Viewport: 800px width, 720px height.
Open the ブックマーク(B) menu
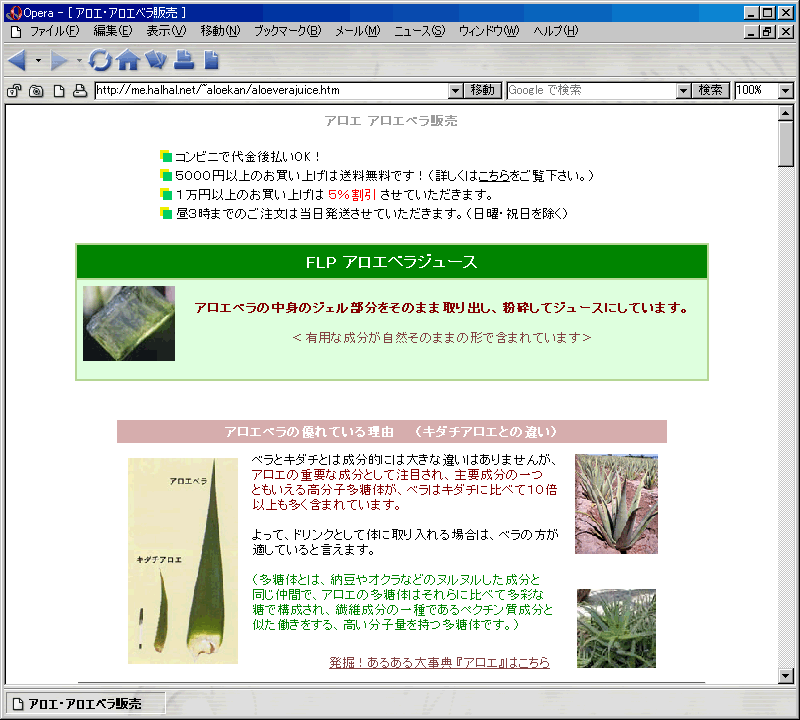(x=288, y=31)
